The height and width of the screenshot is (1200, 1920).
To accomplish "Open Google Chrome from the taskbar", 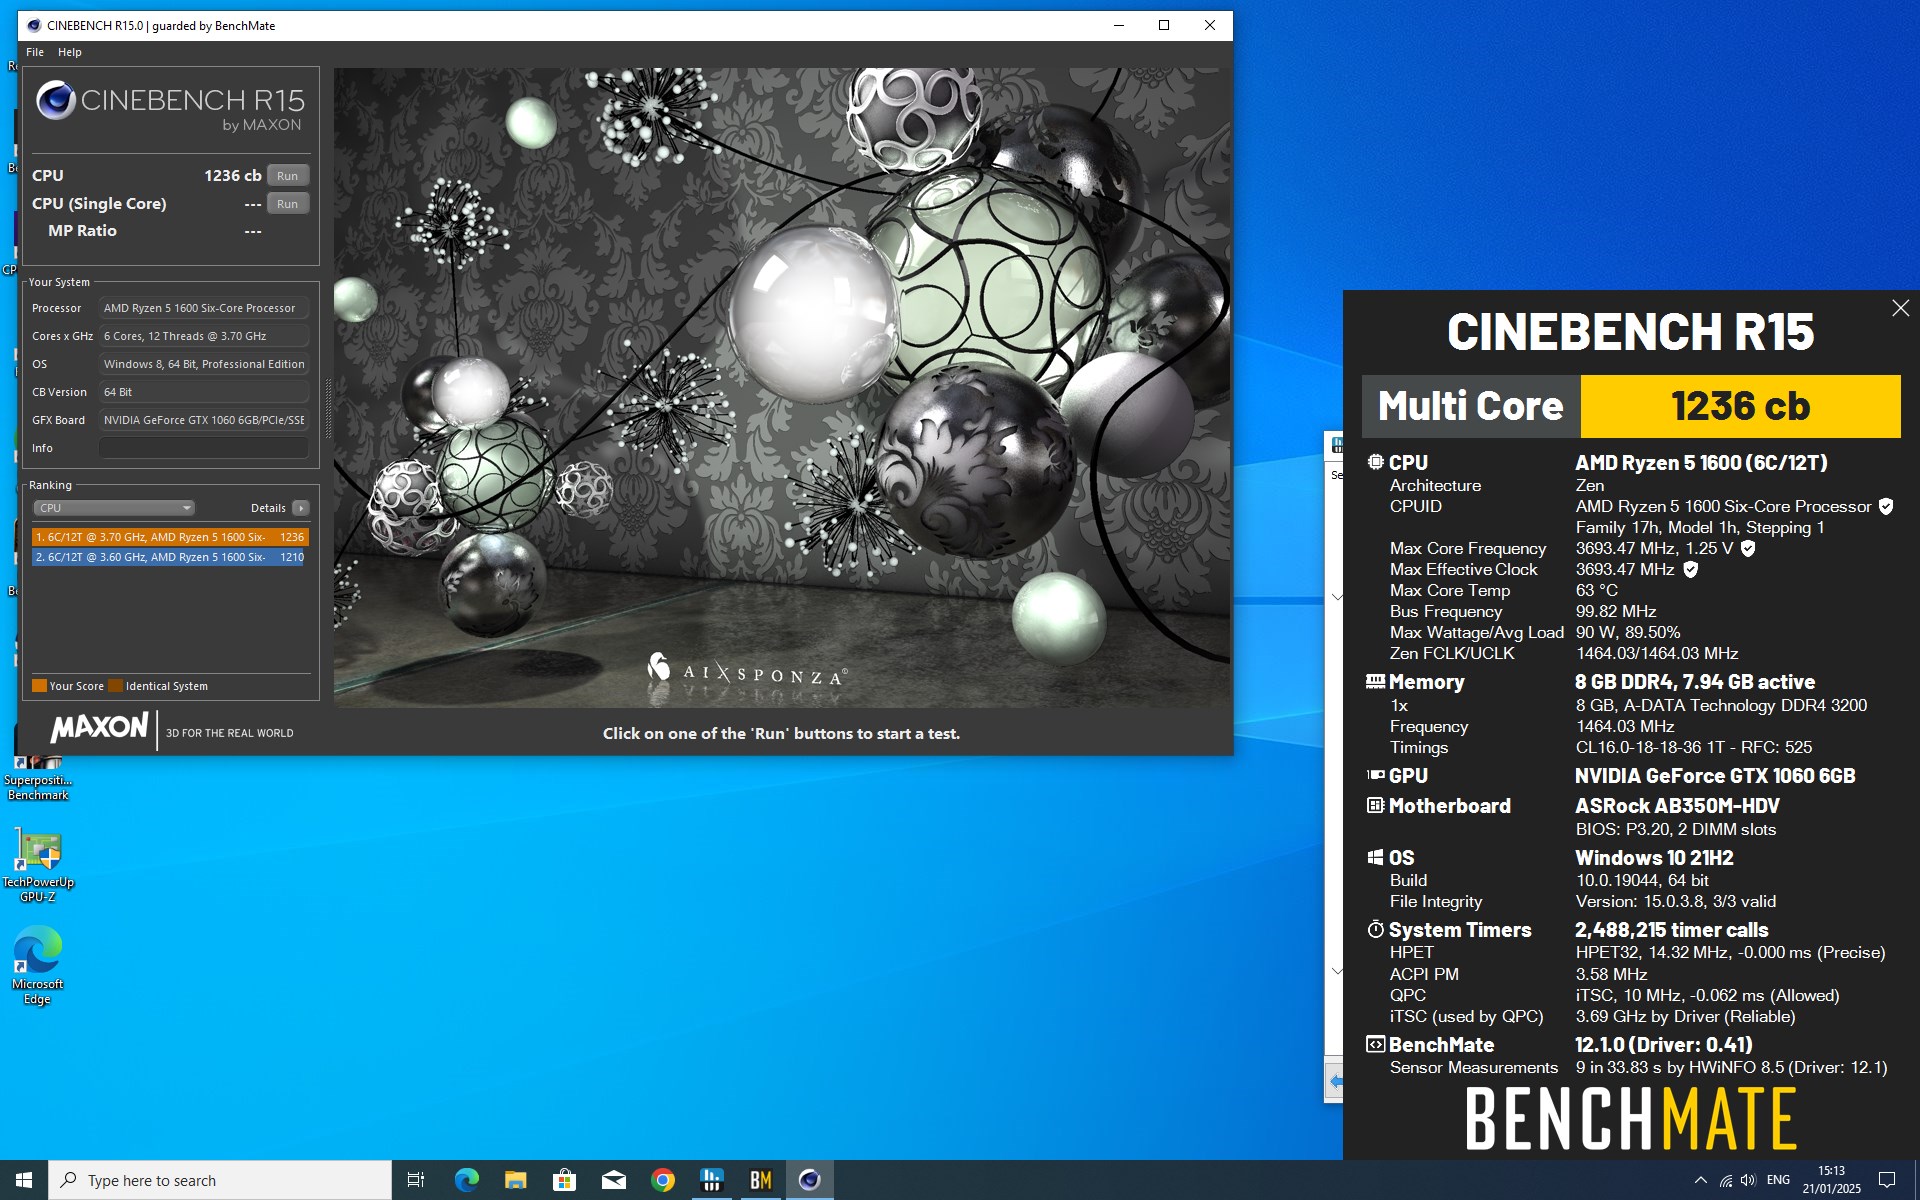I will tap(663, 1180).
